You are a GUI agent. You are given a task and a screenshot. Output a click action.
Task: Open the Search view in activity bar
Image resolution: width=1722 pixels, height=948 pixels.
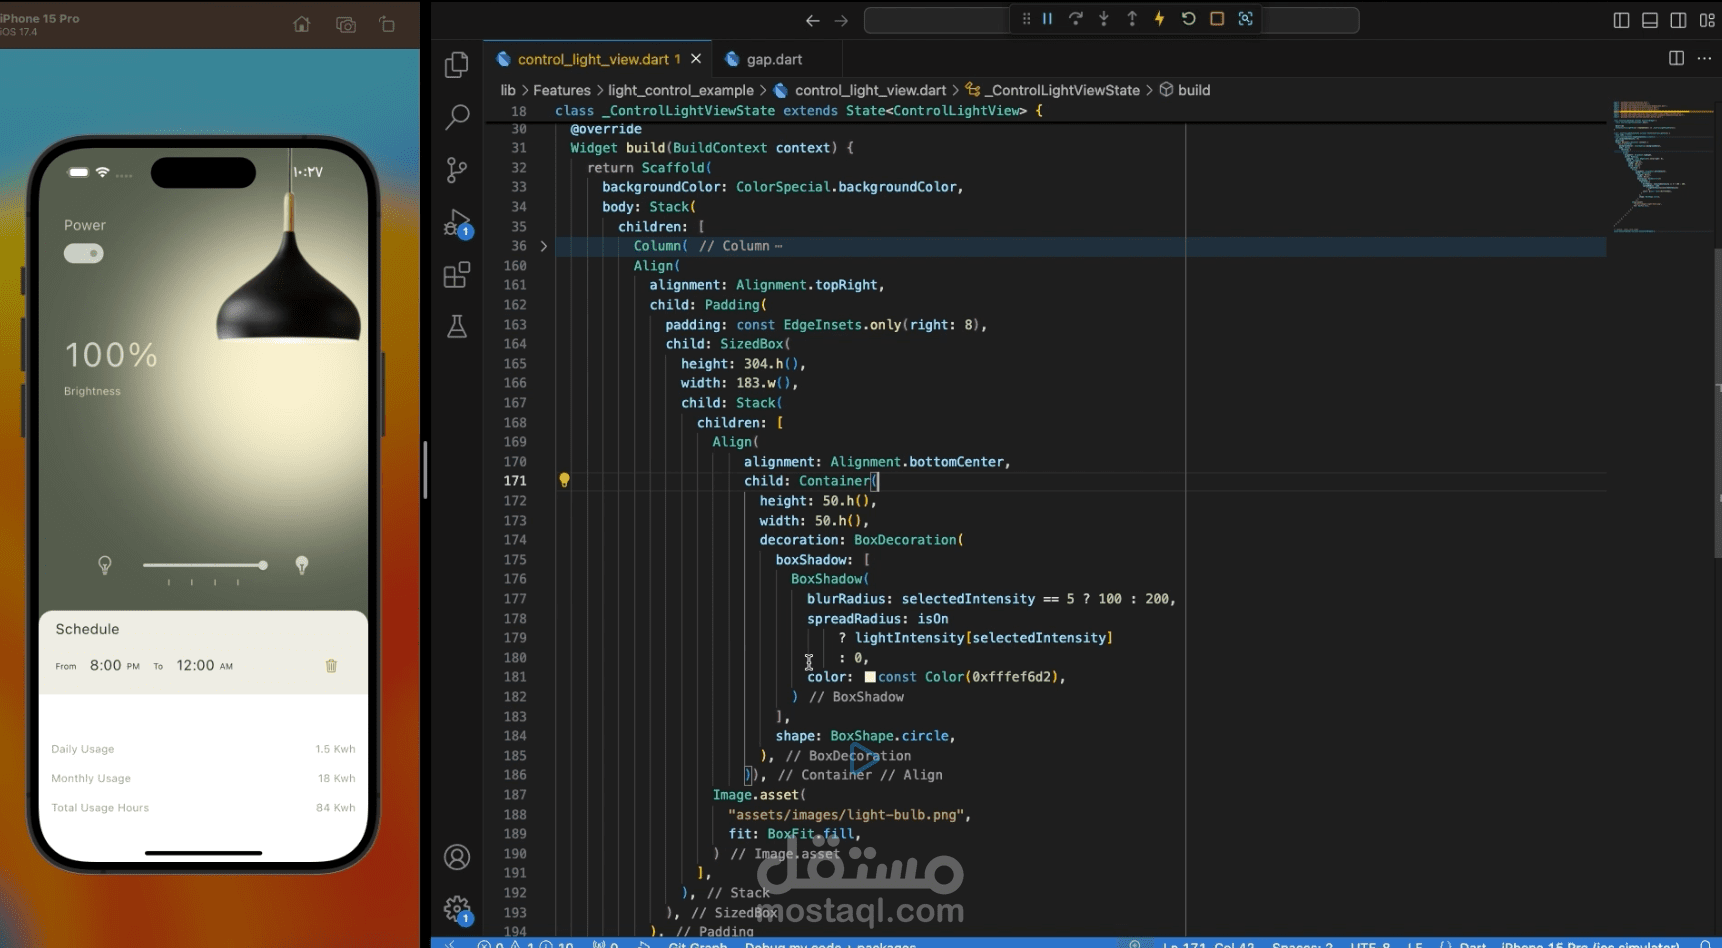point(457,117)
